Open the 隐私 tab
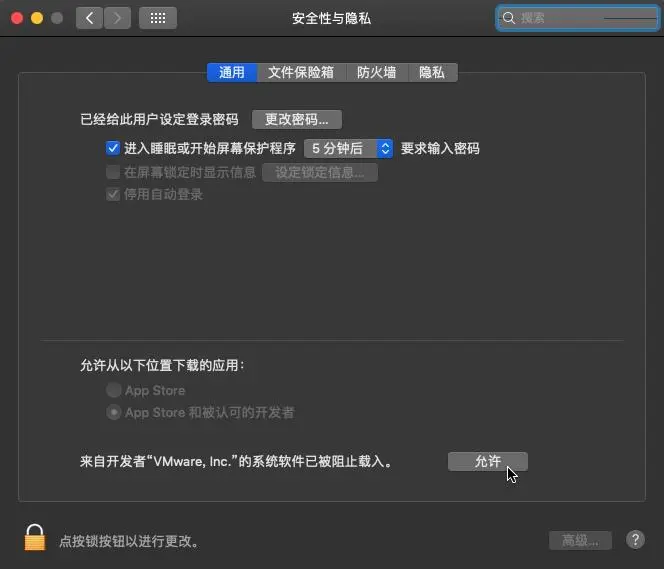This screenshot has height=569, width=664. [x=432, y=72]
